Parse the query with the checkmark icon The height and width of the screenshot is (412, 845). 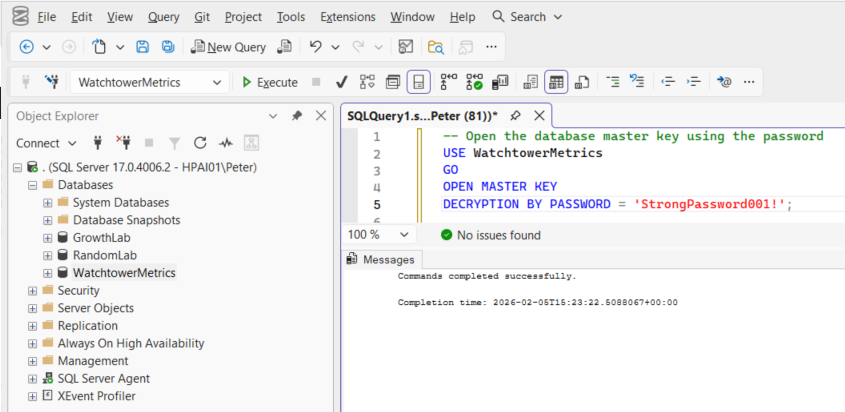click(x=341, y=82)
